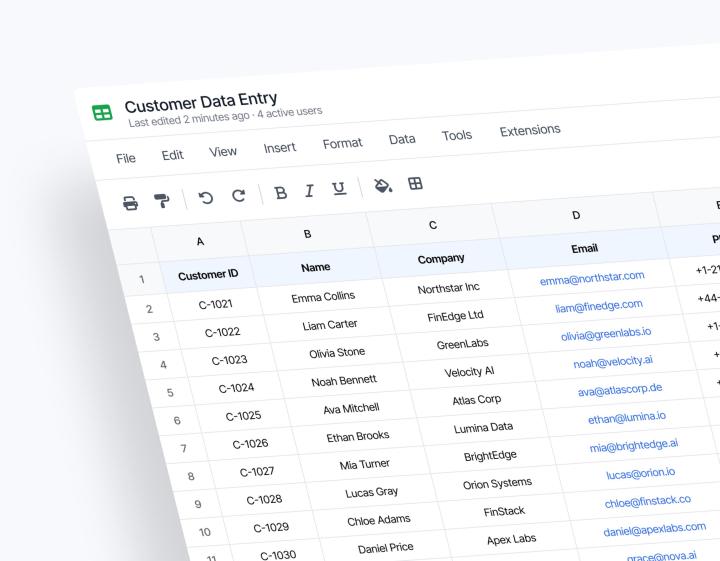Open olivia@greenlabs.io email link

[x=606, y=334]
